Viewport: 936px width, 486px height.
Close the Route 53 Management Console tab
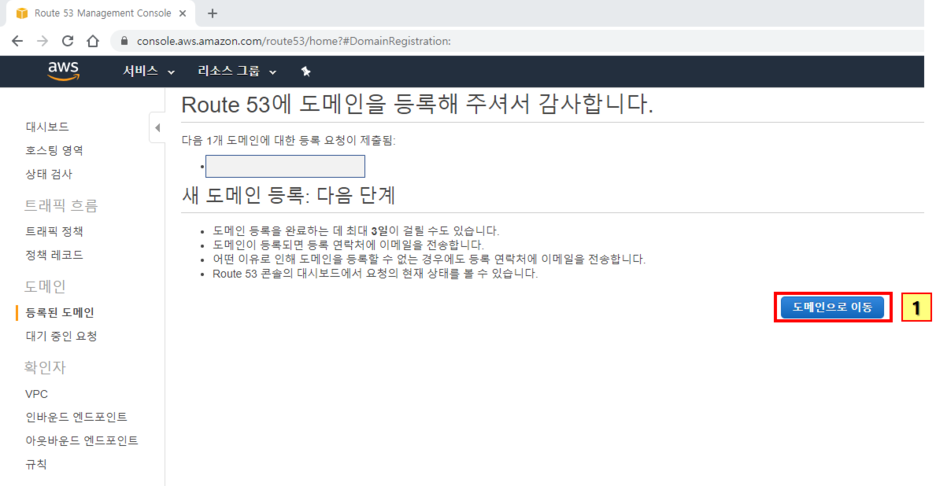(x=183, y=13)
